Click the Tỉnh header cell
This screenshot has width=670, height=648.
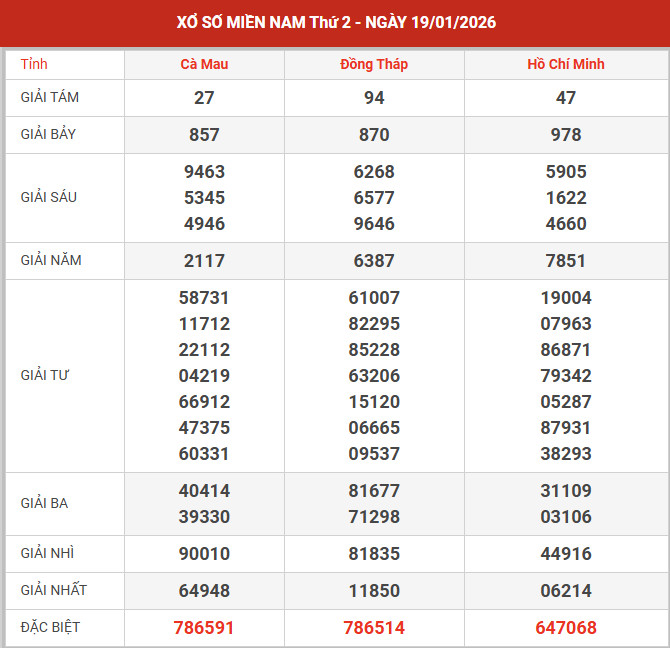coord(34,64)
